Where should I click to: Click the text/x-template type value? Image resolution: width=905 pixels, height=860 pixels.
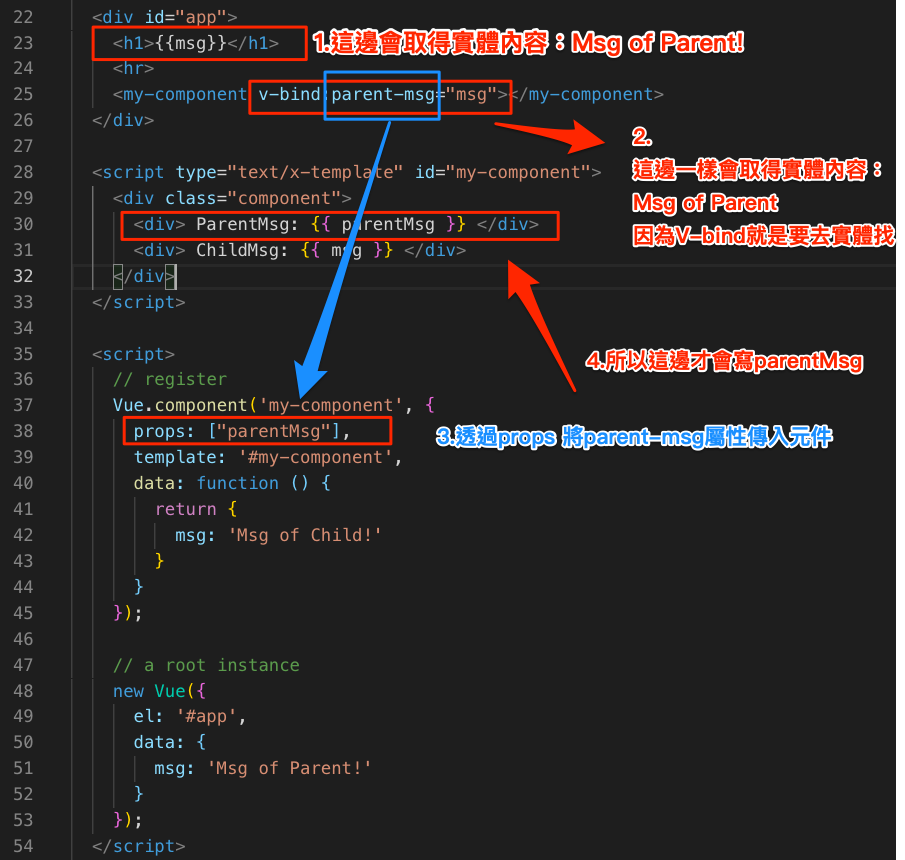click(315, 172)
